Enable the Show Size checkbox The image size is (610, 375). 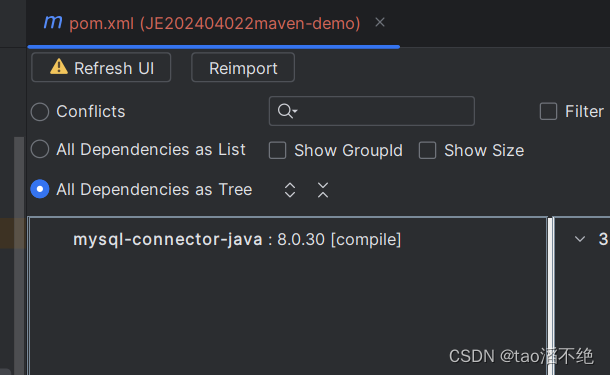pos(427,150)
